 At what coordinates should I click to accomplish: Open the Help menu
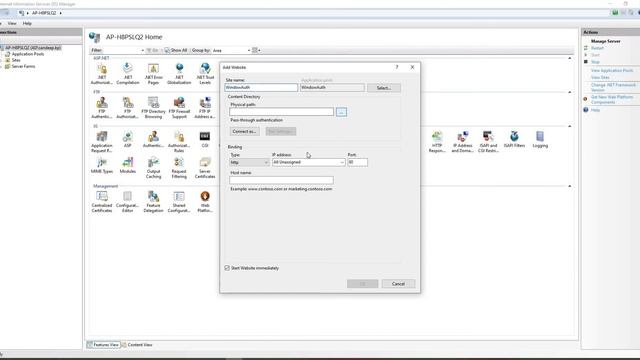click(x=27, y=23)
